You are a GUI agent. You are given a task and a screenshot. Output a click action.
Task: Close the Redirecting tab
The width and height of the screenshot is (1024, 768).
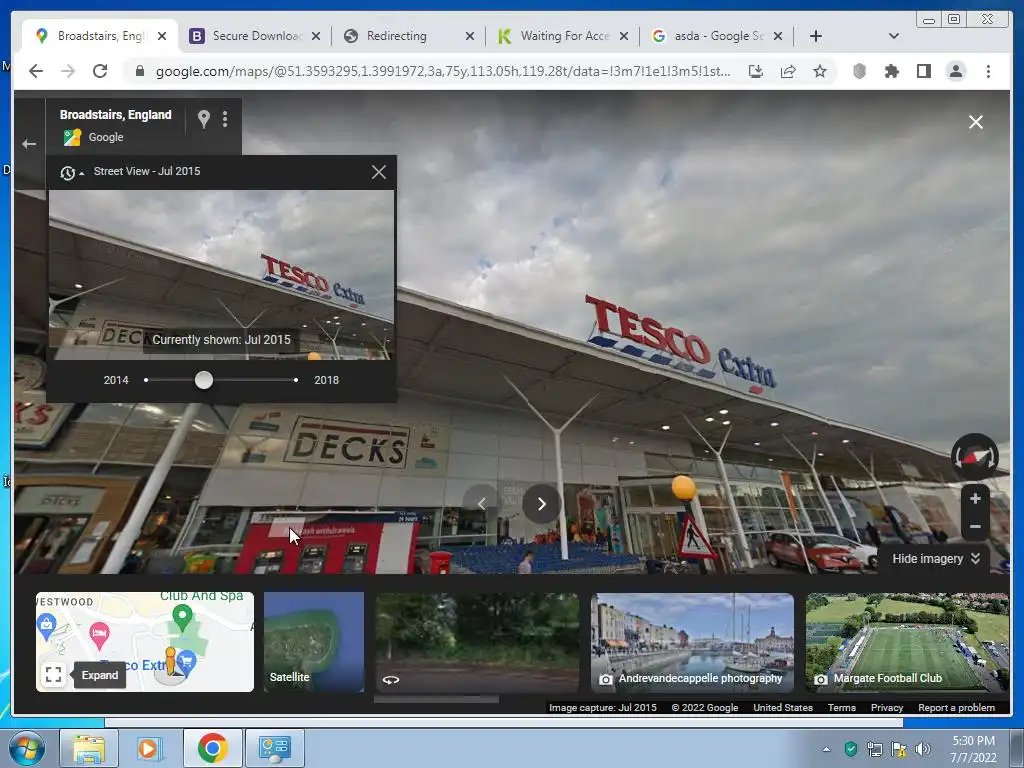tap(470, 36)
